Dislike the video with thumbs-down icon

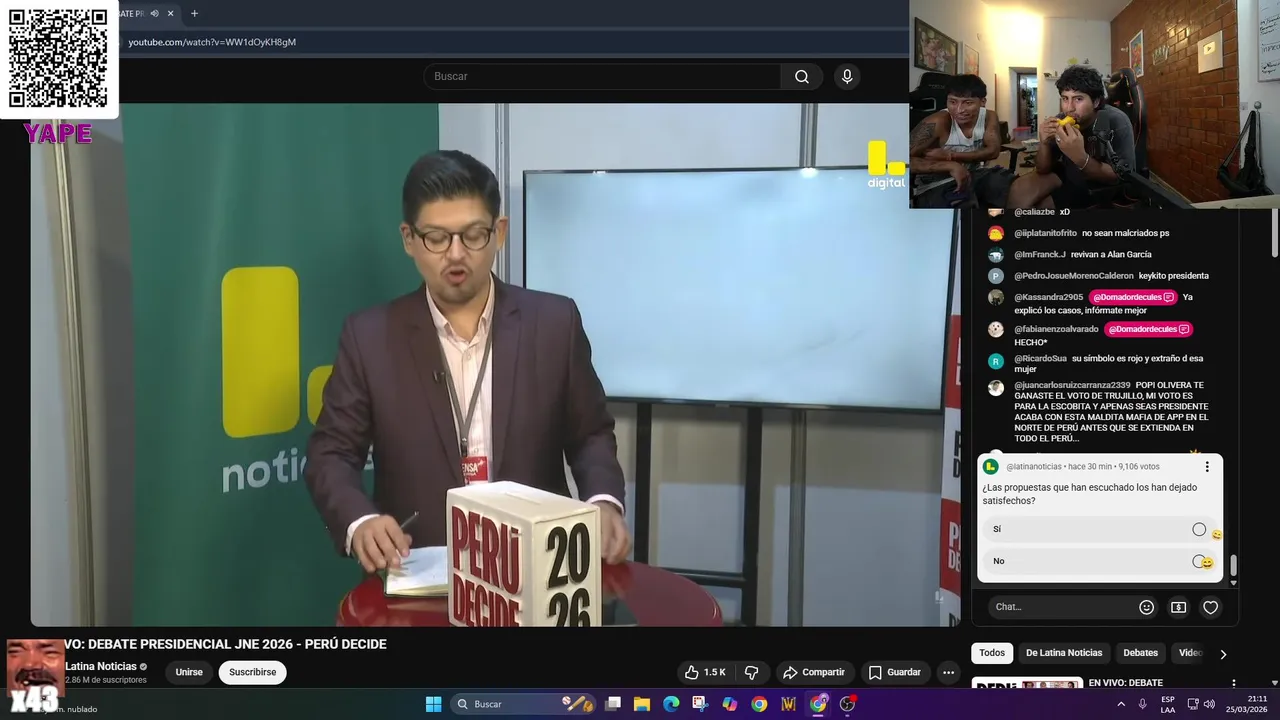pyautogui.click(x=752, y=672)
